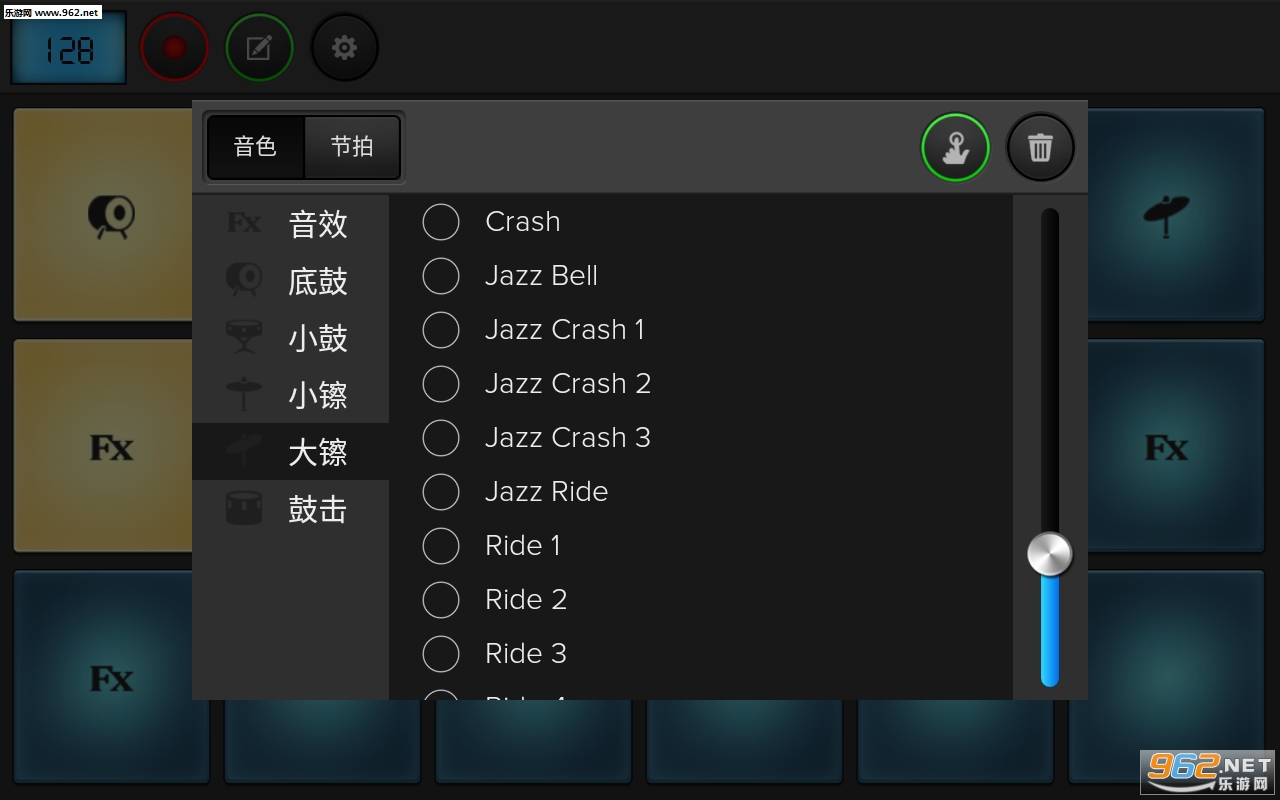This screenshot has width=1280, height=800.
Task: Select the 大镲 crash cymbal category
Action: click(x=290, y=452)
